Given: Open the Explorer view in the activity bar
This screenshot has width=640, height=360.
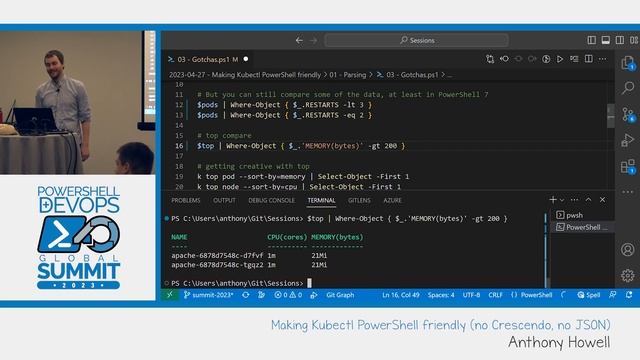Looking at the screenshot, I should 628,62.
